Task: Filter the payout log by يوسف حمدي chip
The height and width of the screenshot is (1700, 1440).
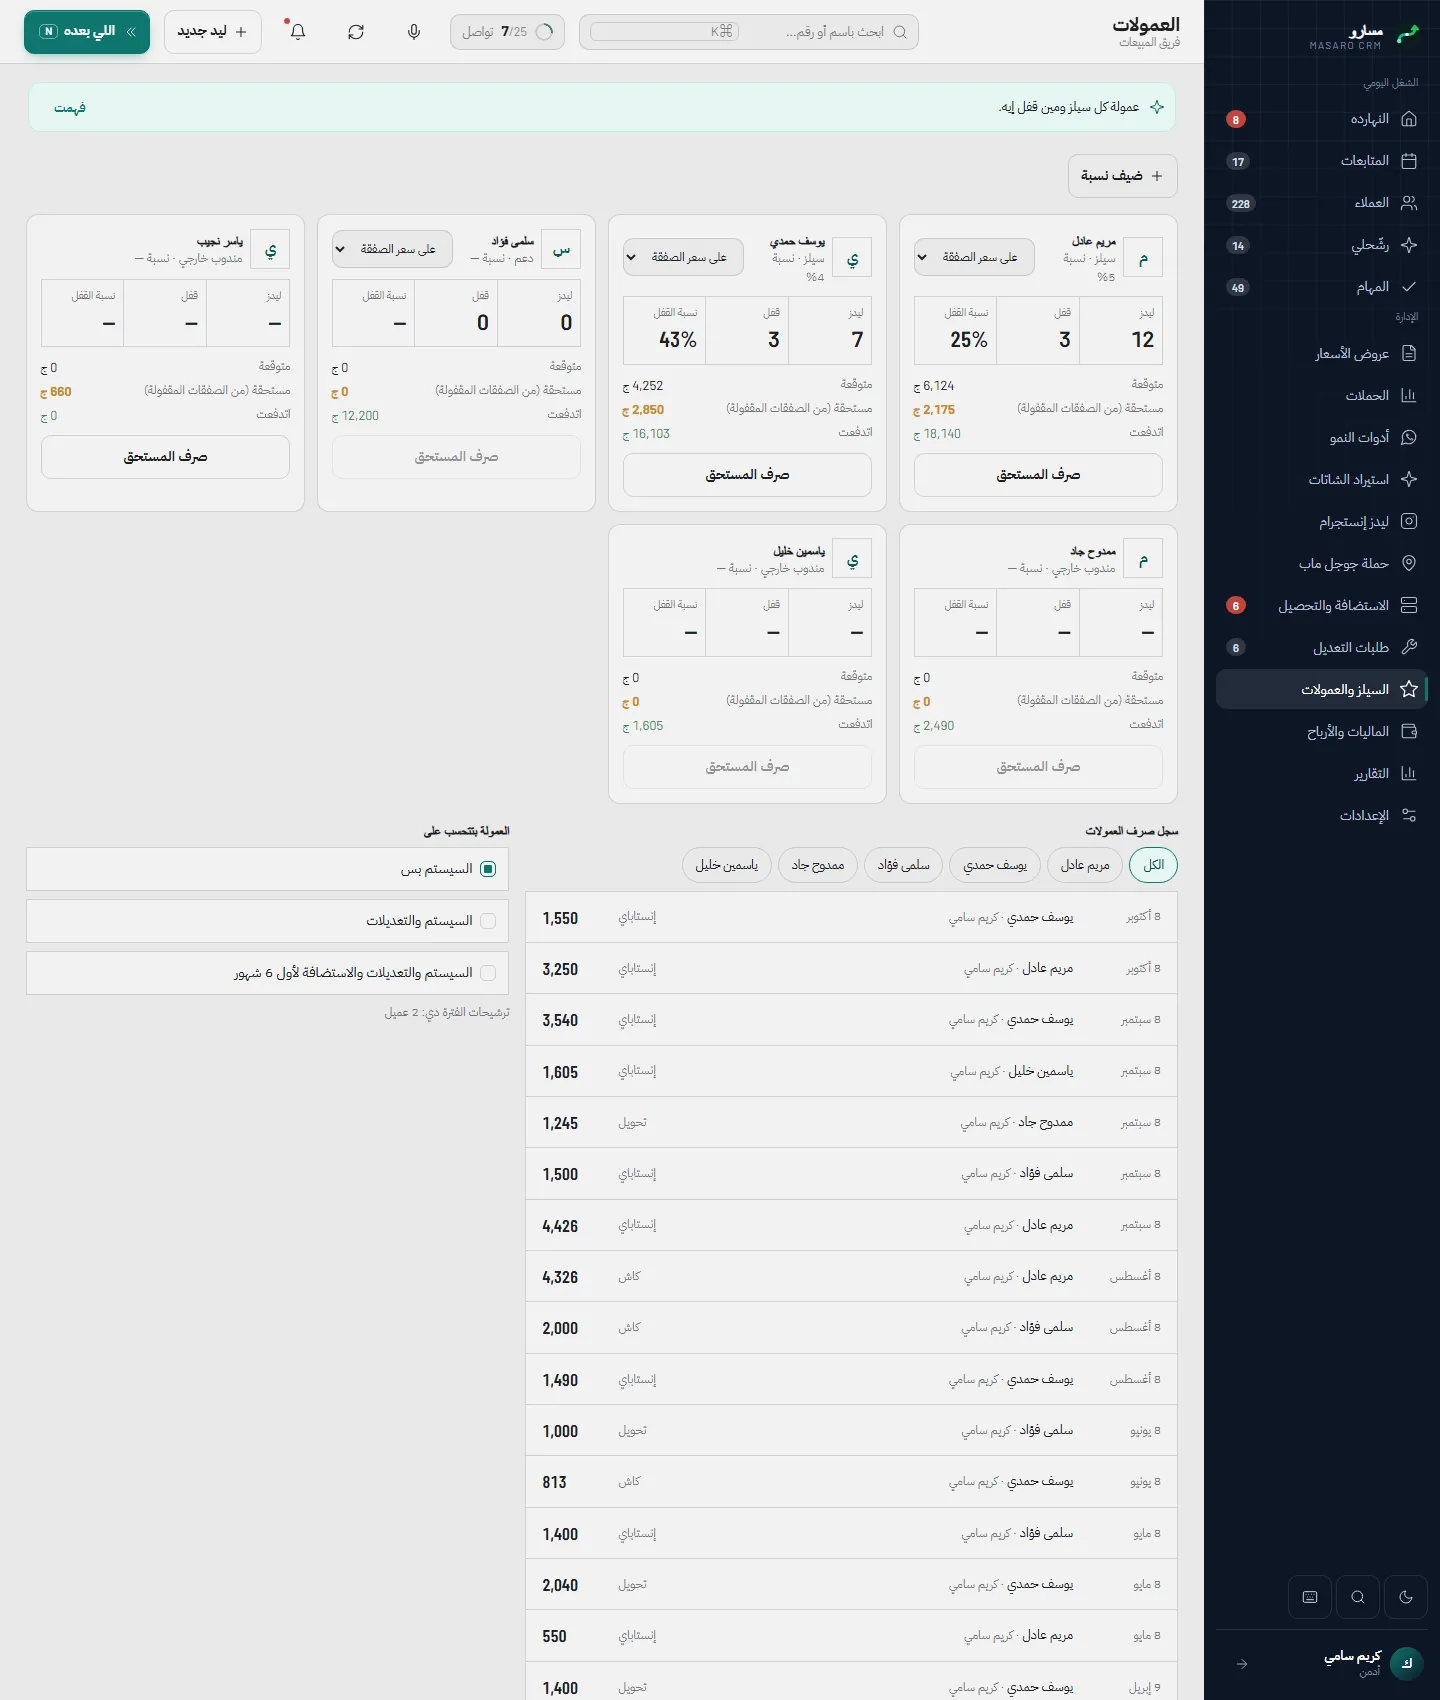Action: point(995,865)
